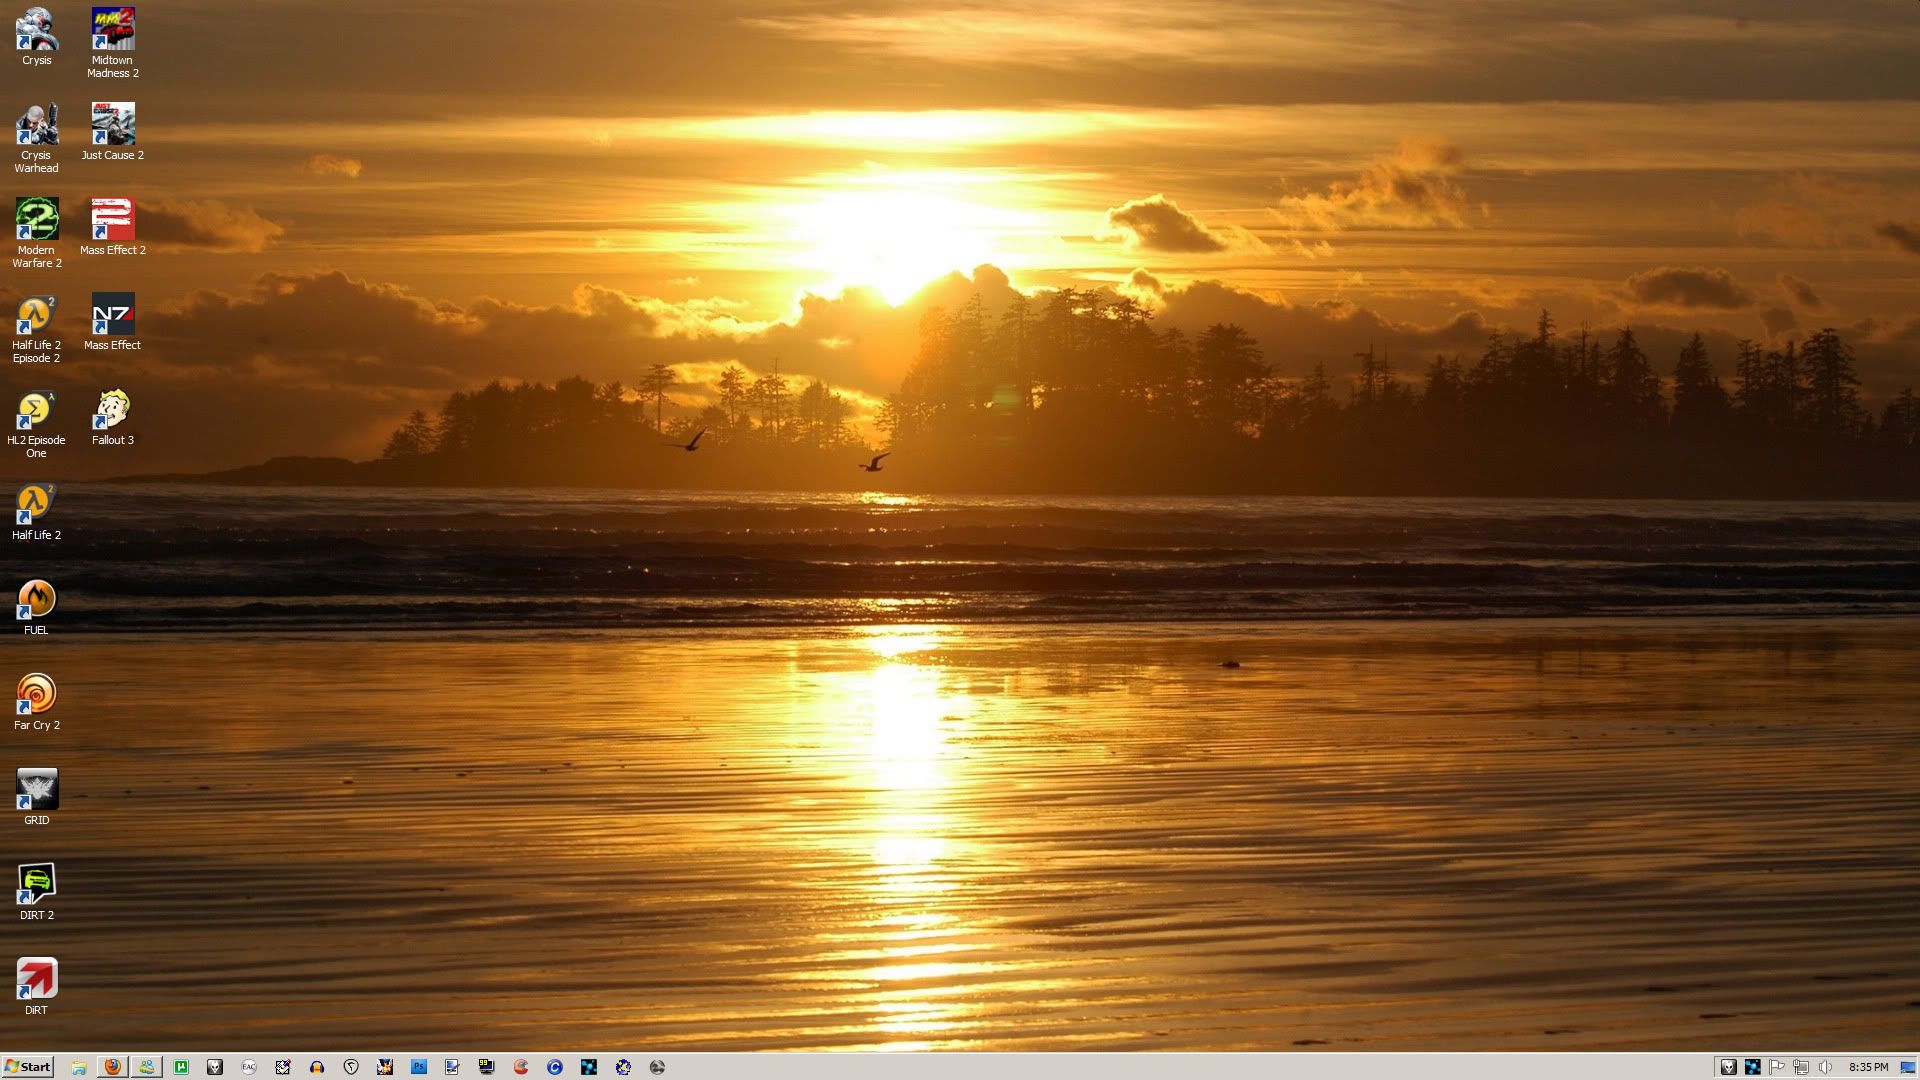This screenshot has height=1080, width=1920.
Task: Open Windows Explorer folder in taskbar
Action: (78, 1067)
